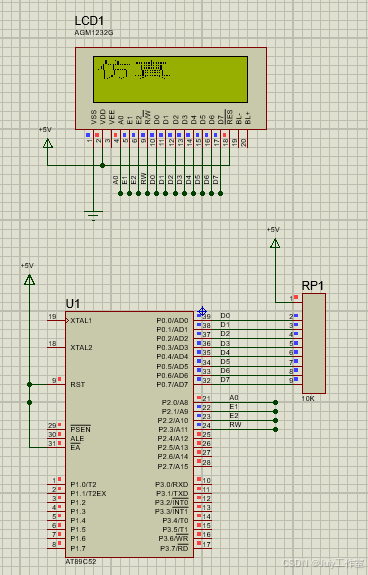Click the ground terminal symbol
Viewport: 368px width, 575px height.
click(x=93, y=215)
